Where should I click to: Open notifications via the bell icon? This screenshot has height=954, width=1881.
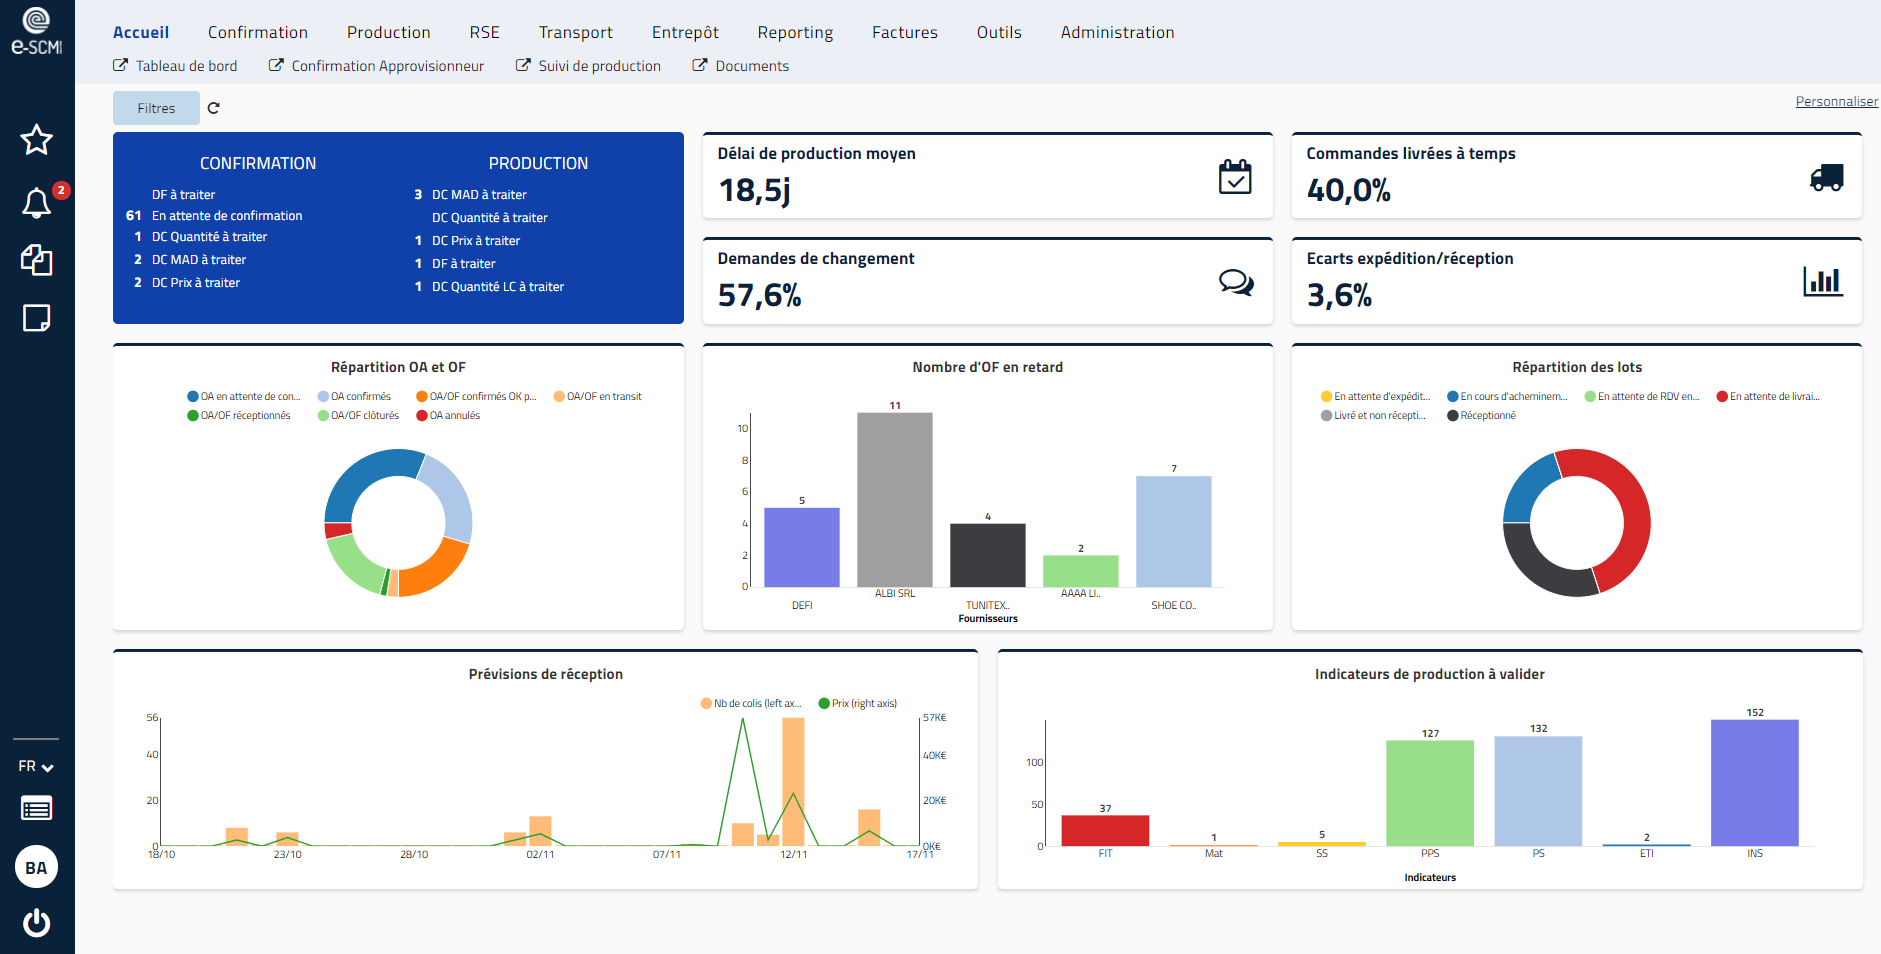click(x=37, y=203)
